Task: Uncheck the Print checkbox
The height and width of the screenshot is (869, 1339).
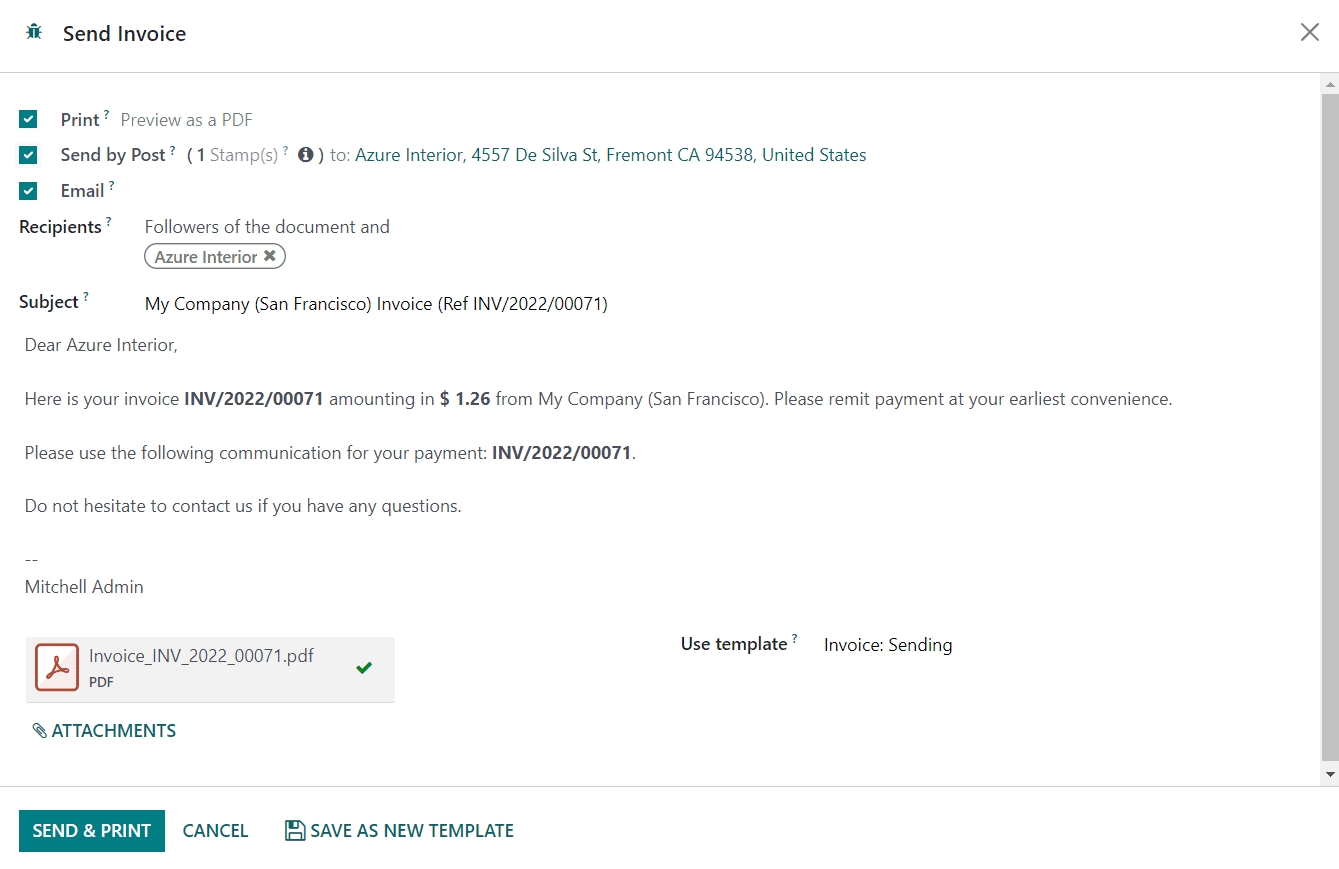Action: tap(28, 120)
